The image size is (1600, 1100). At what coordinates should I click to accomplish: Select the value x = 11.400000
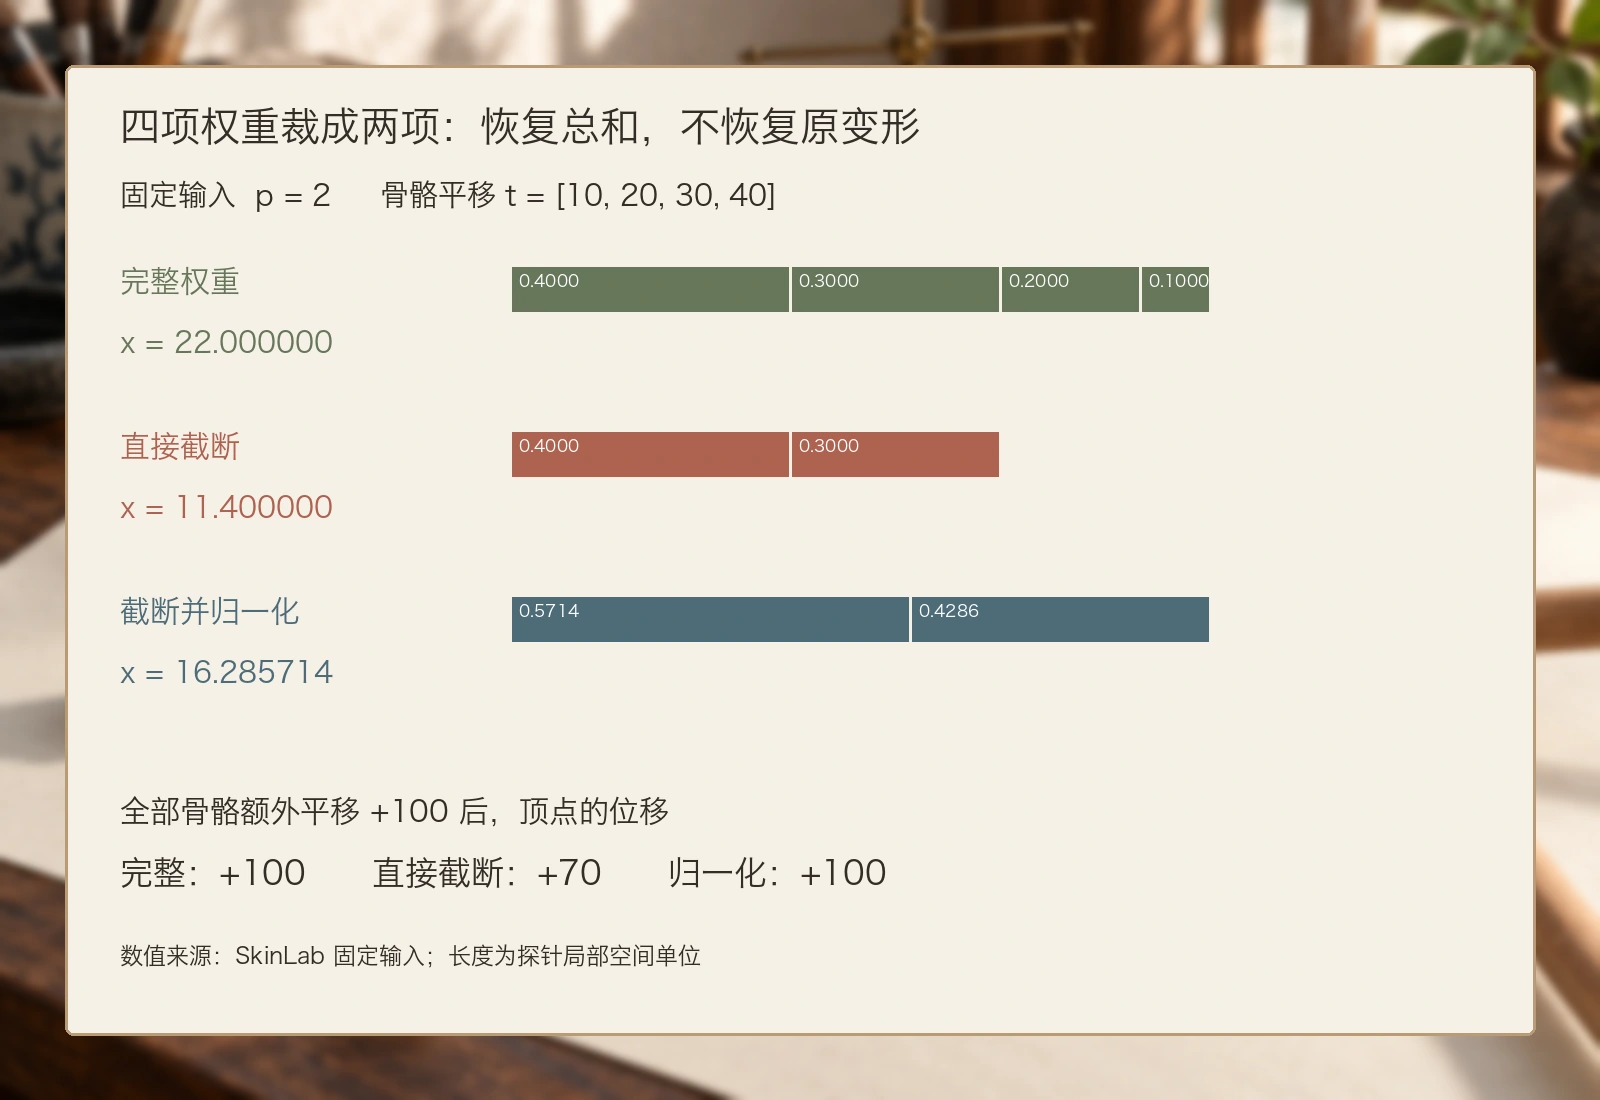pos(226,508)
